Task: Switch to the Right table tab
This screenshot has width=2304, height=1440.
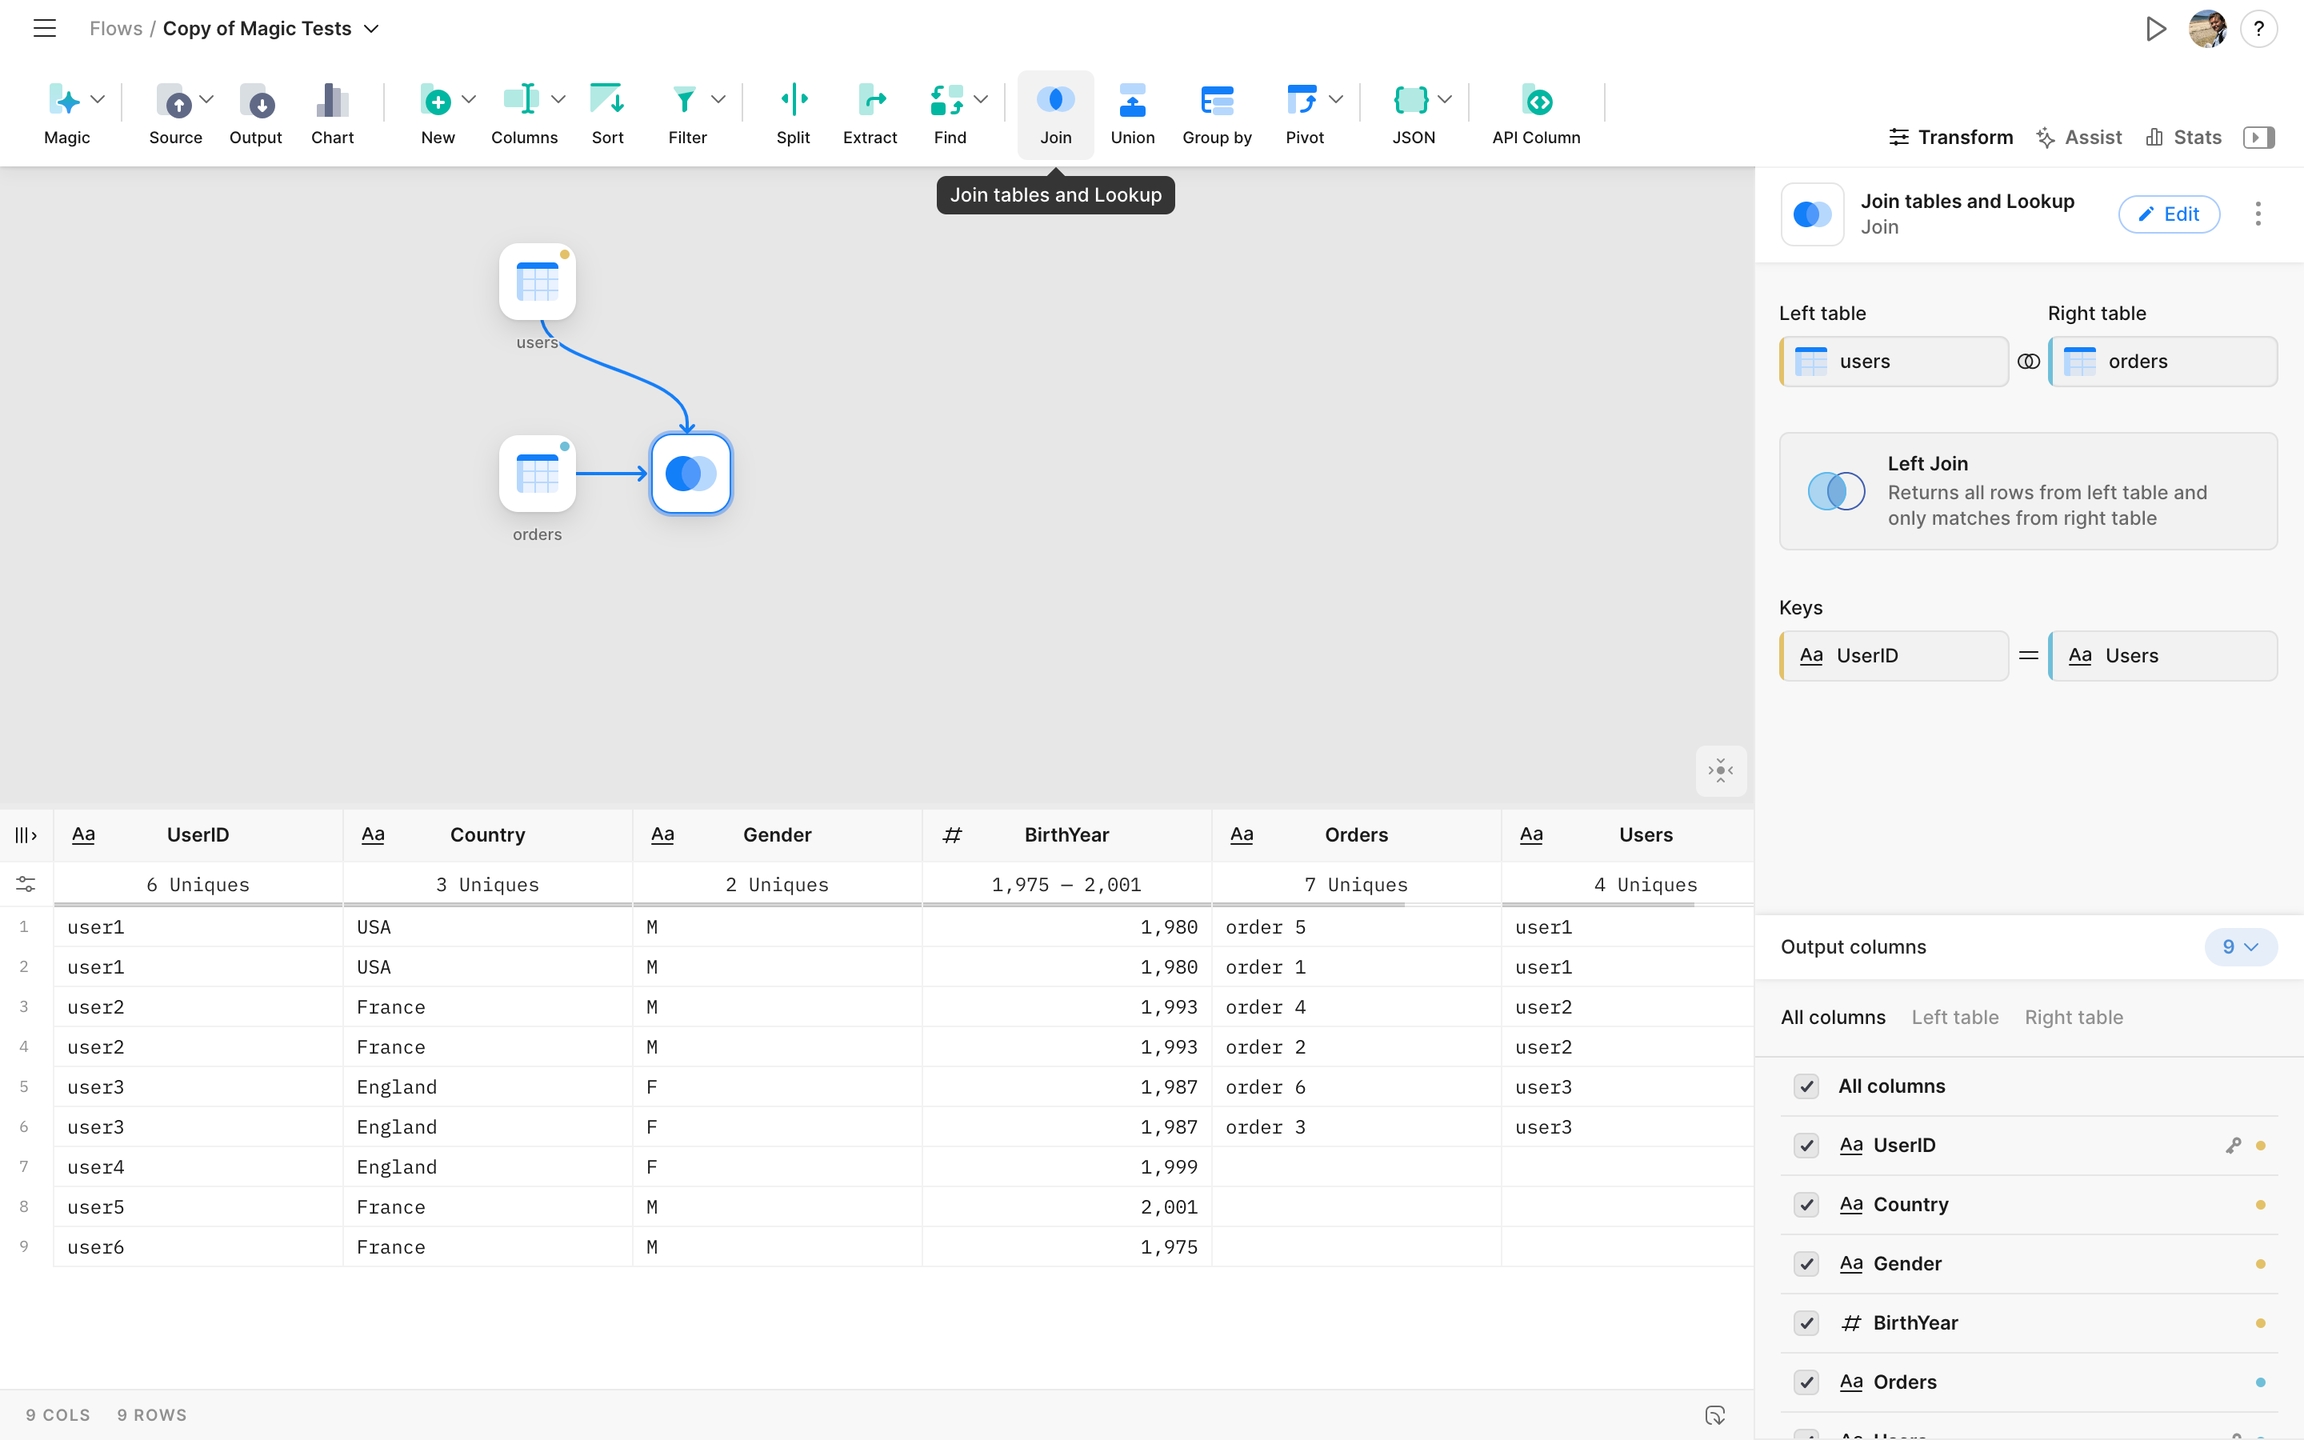Action: (2073, 1017)
